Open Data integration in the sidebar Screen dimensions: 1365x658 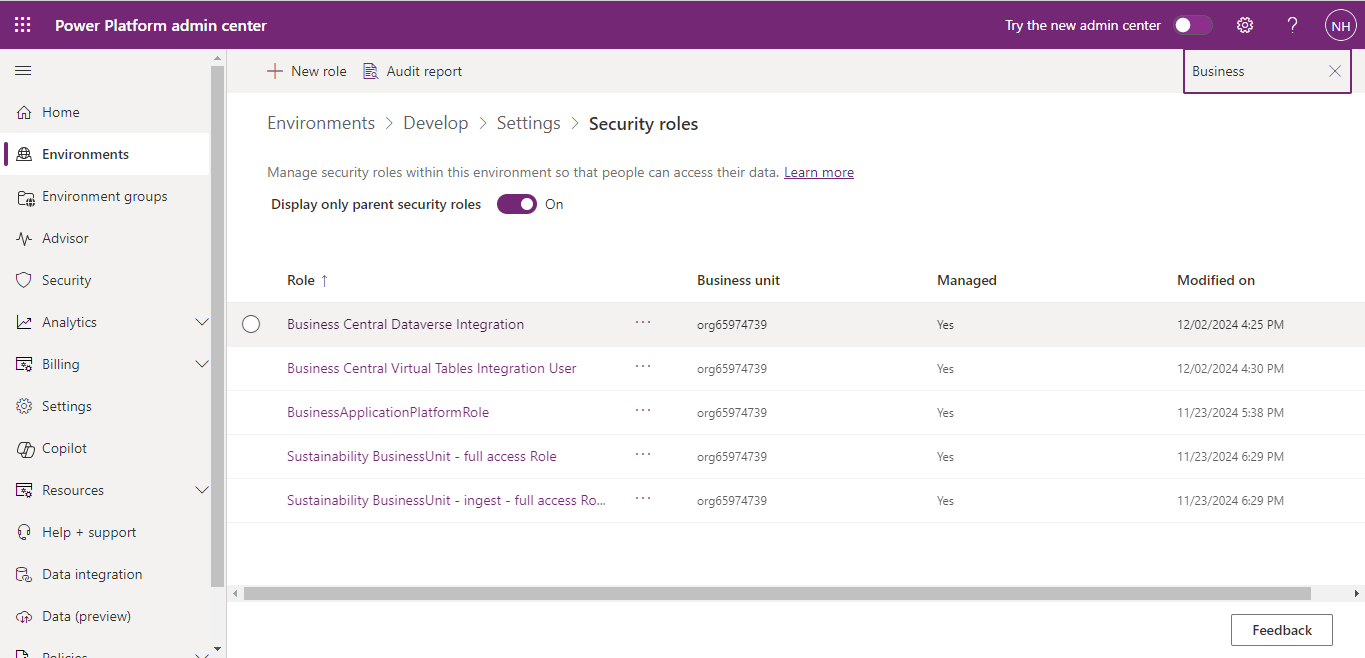click(92, 575)
